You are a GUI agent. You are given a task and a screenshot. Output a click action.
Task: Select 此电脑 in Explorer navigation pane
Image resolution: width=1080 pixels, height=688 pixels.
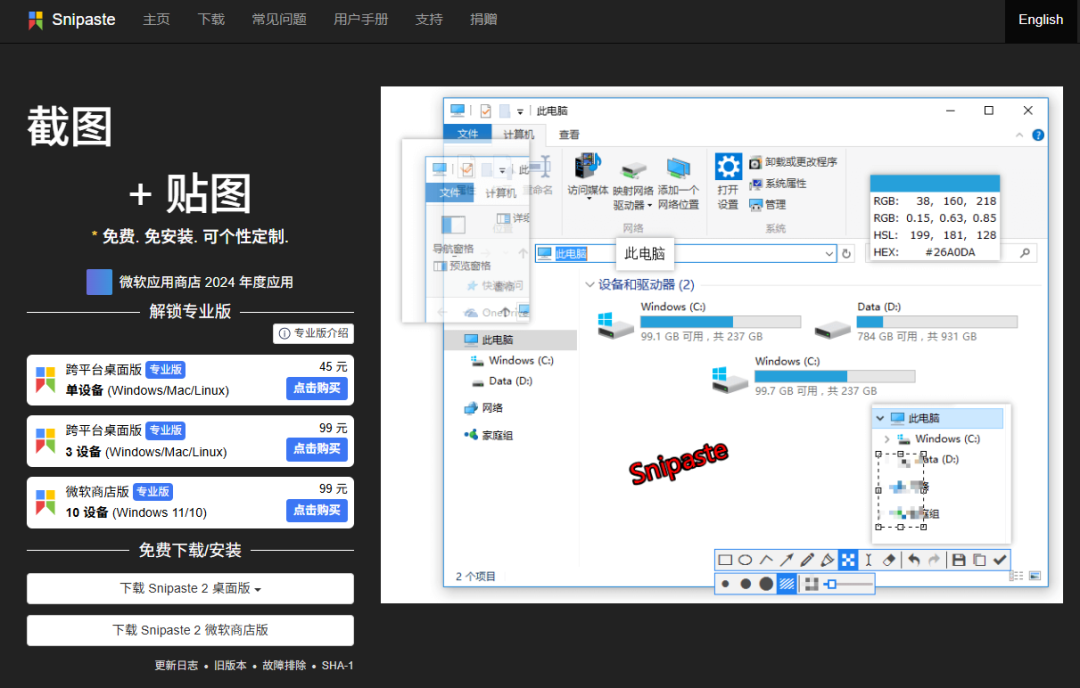coord(510,340)
